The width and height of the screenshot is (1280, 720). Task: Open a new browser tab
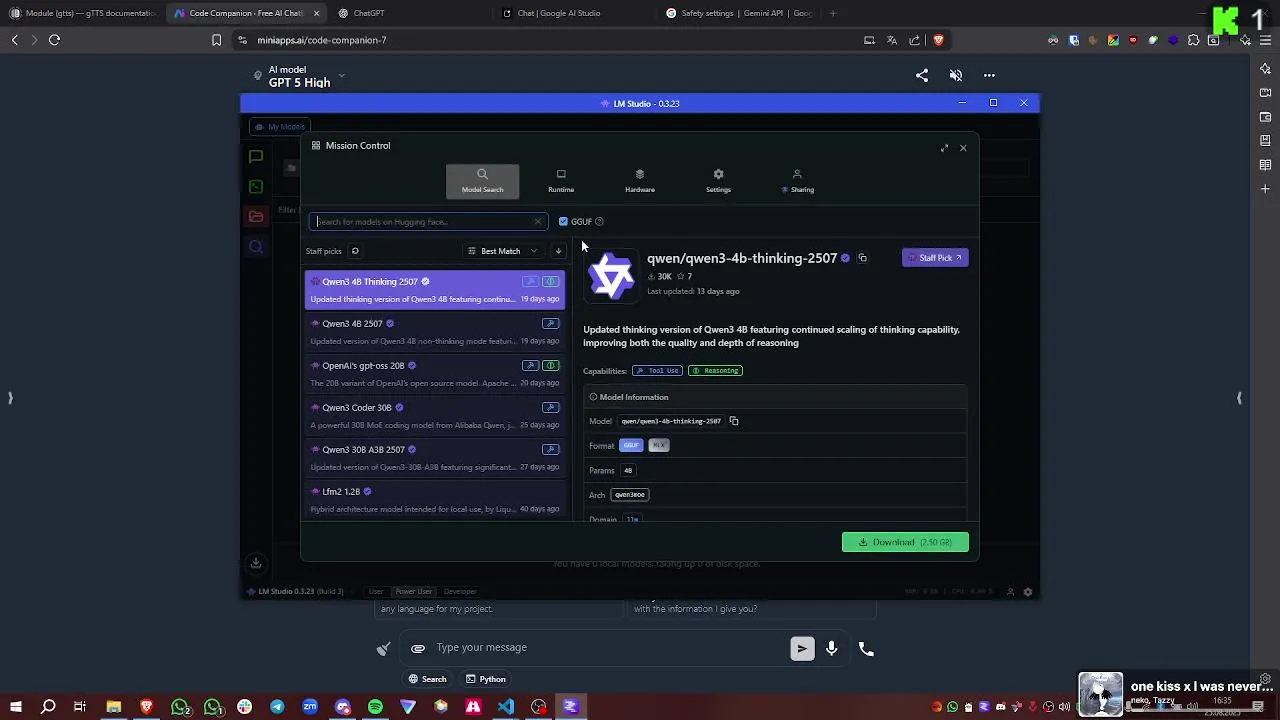[832, 13]
